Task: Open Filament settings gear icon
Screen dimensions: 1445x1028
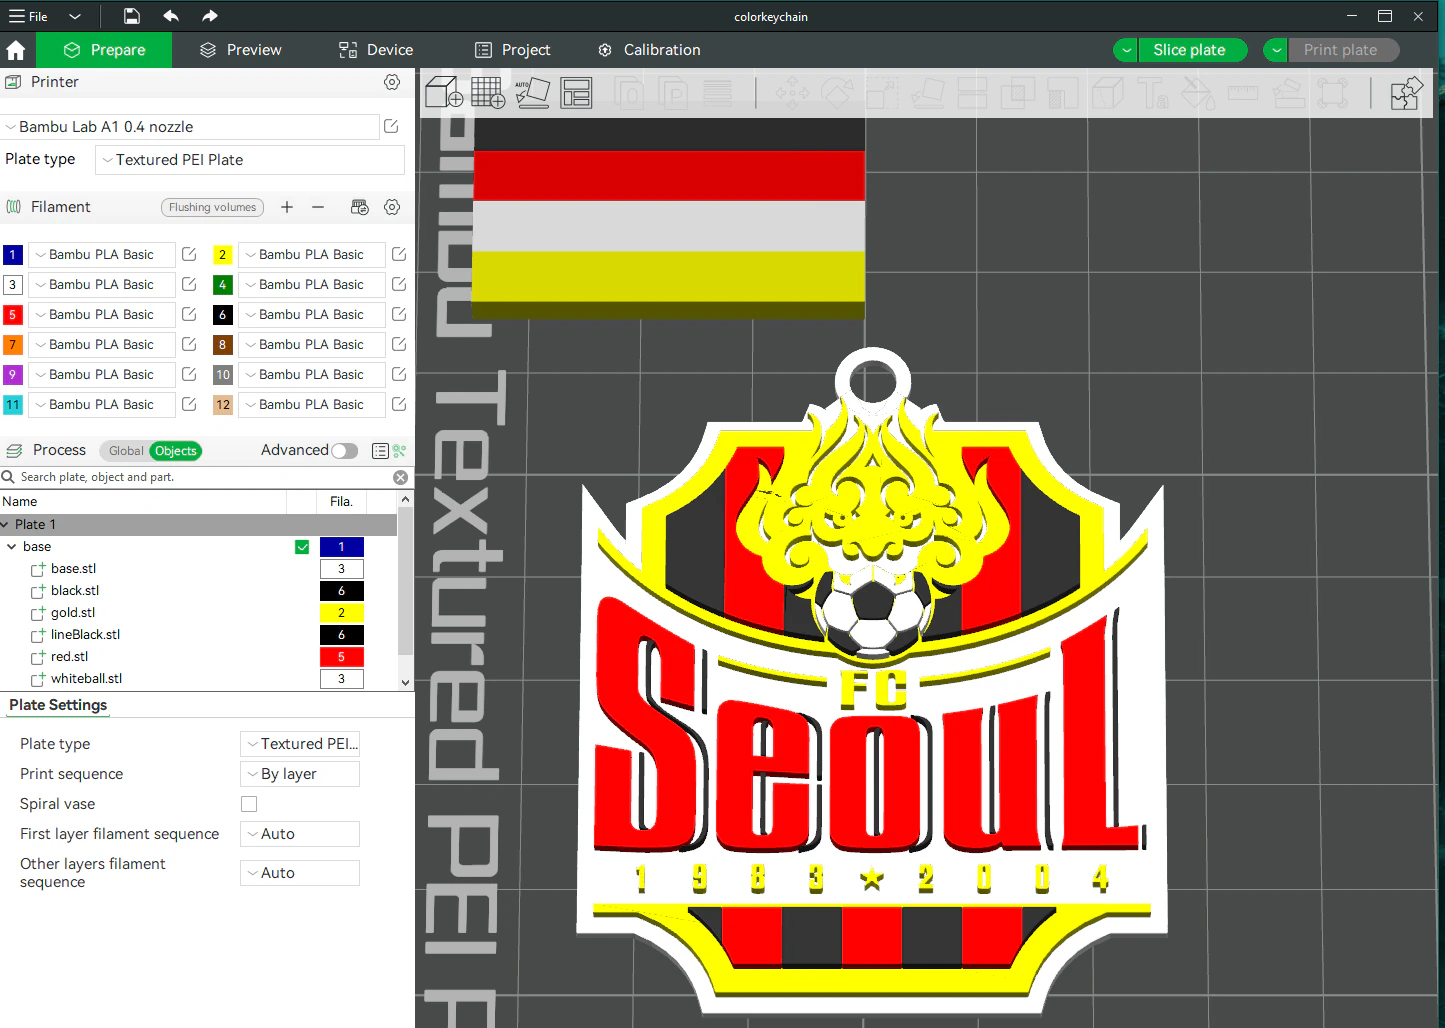Action: point(392,207)
